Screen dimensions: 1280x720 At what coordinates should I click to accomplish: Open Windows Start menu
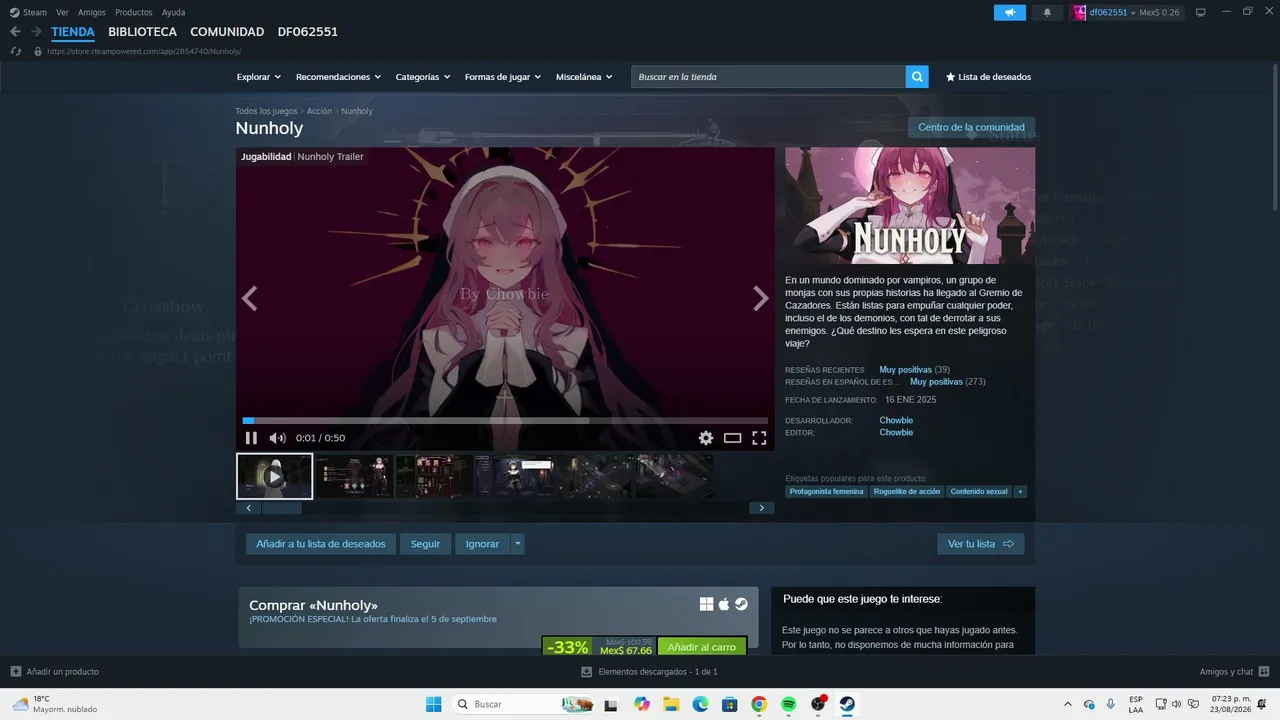pos(433,704)
